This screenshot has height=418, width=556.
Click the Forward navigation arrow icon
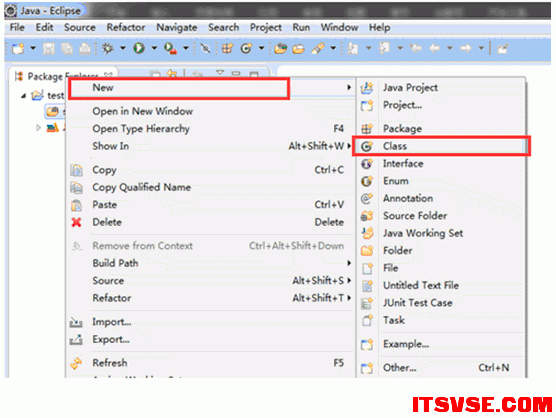466,48
